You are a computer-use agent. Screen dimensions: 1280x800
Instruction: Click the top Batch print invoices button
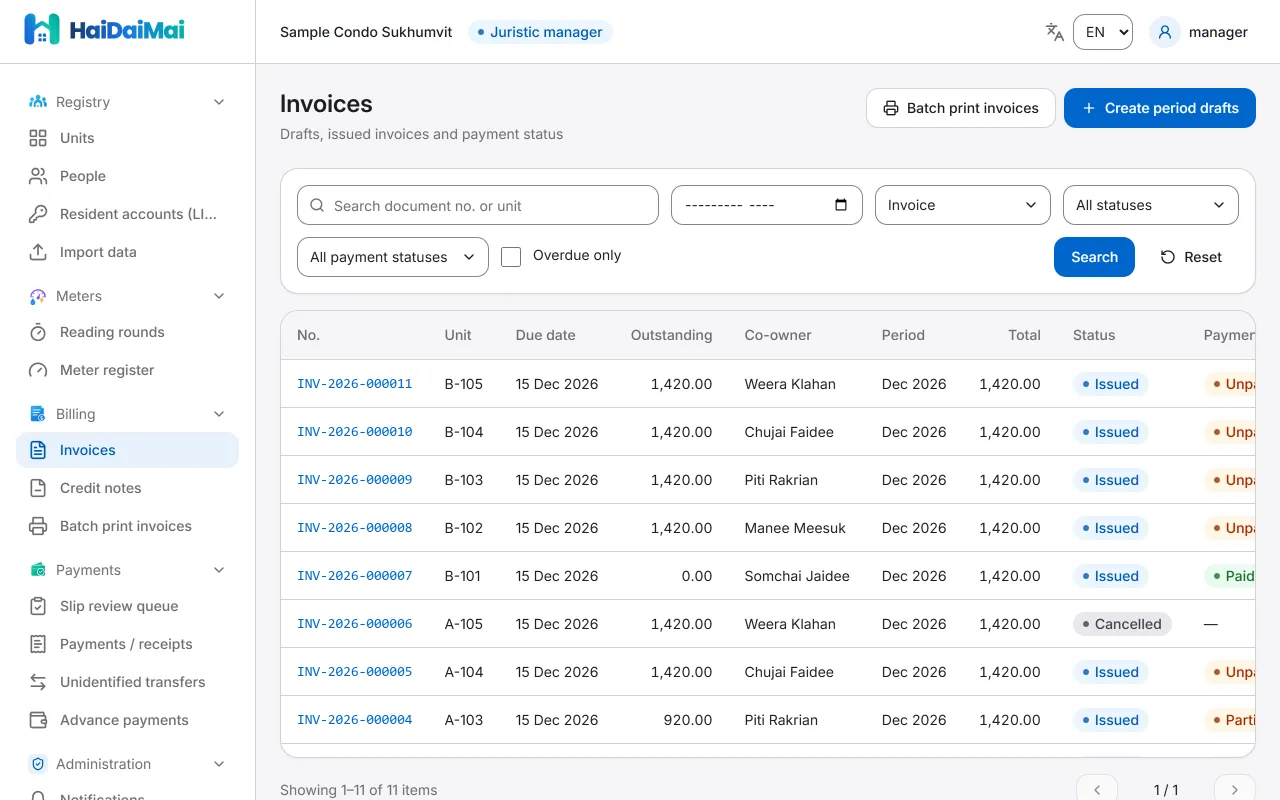[x=961, y=108]
